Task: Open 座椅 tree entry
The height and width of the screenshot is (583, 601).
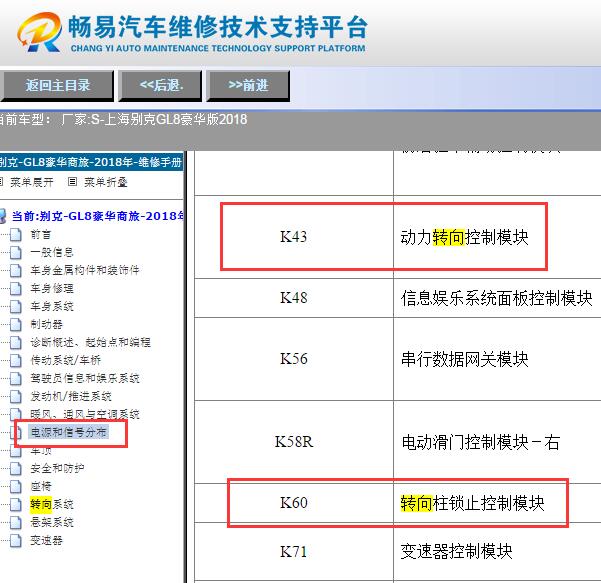Action: (x=41, y=486)
